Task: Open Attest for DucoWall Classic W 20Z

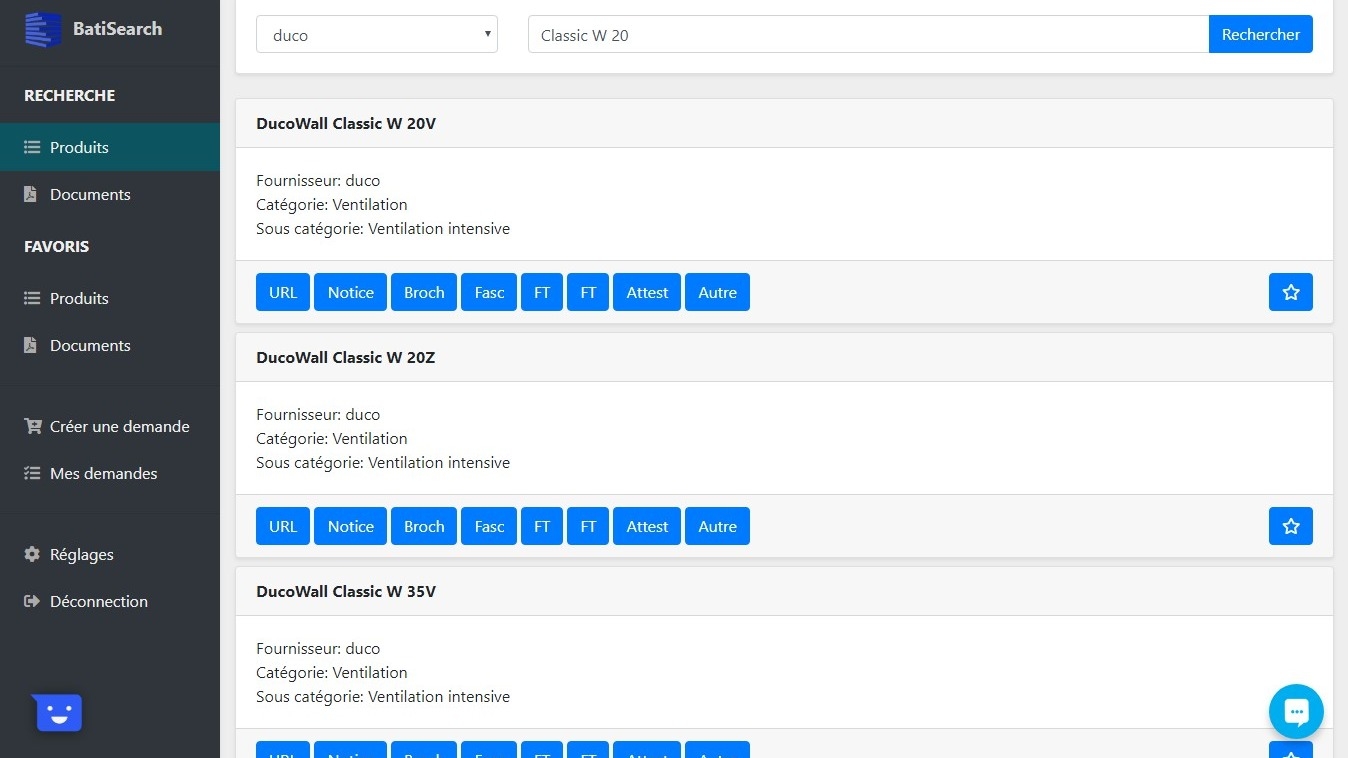Action: click(647, 526)
